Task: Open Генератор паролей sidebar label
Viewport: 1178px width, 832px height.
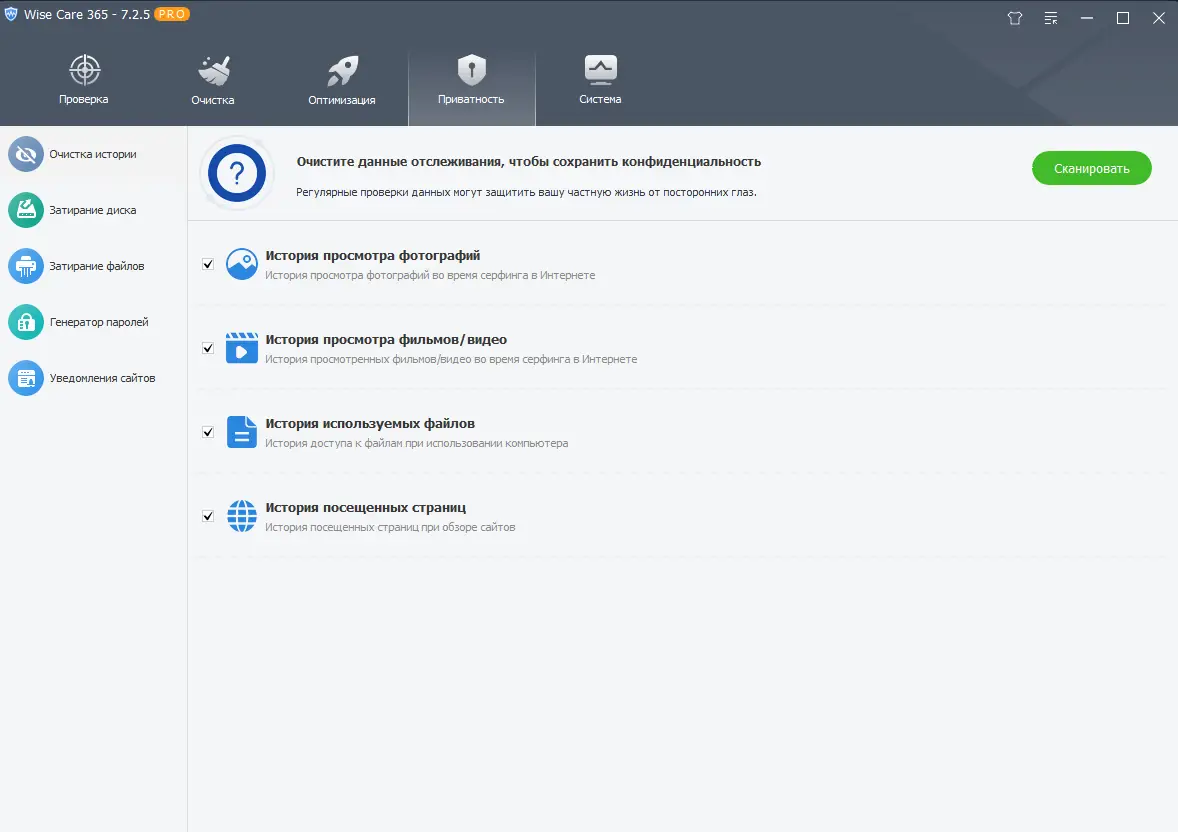Action: pos(99,322)
